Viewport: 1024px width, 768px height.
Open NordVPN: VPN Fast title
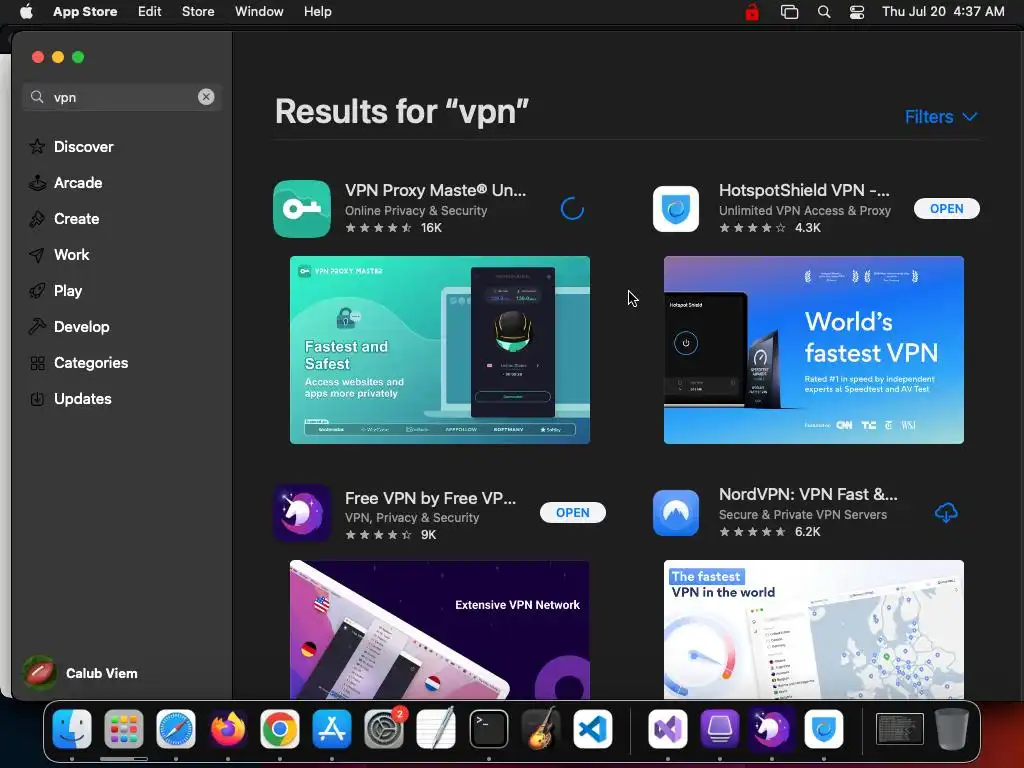click(808, 494)
